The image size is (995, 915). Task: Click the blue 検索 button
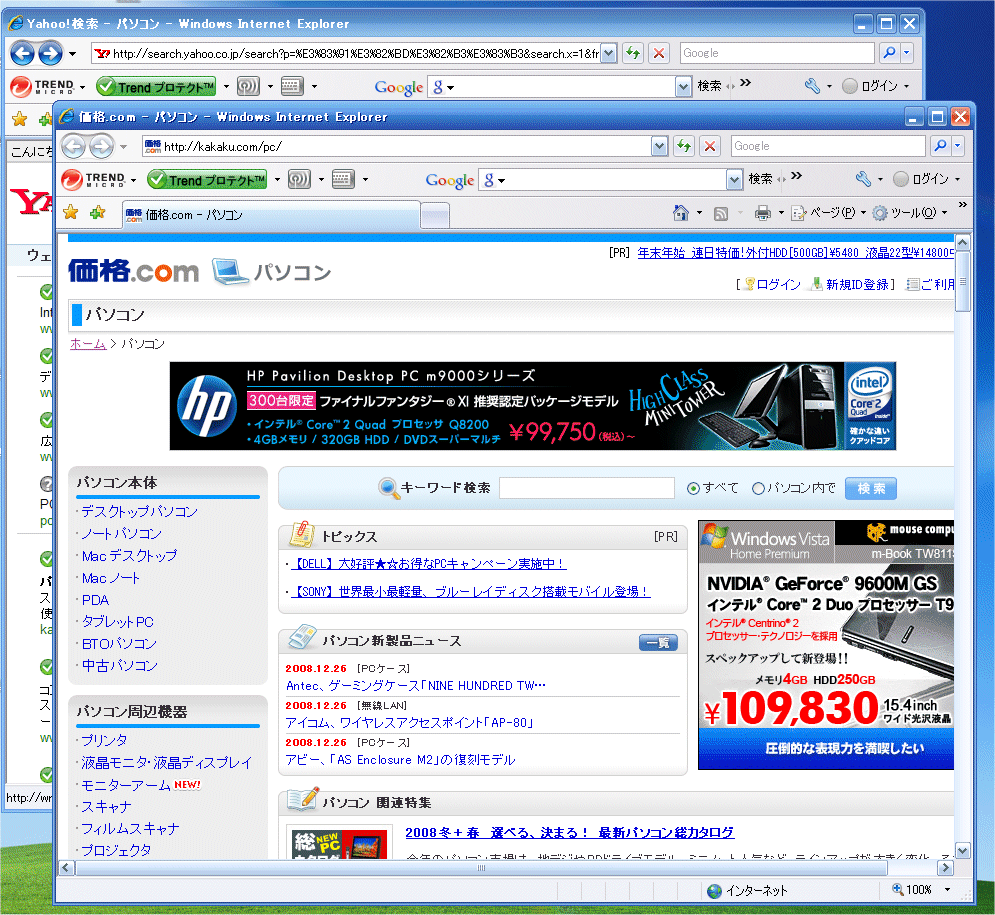click(871, 489)
